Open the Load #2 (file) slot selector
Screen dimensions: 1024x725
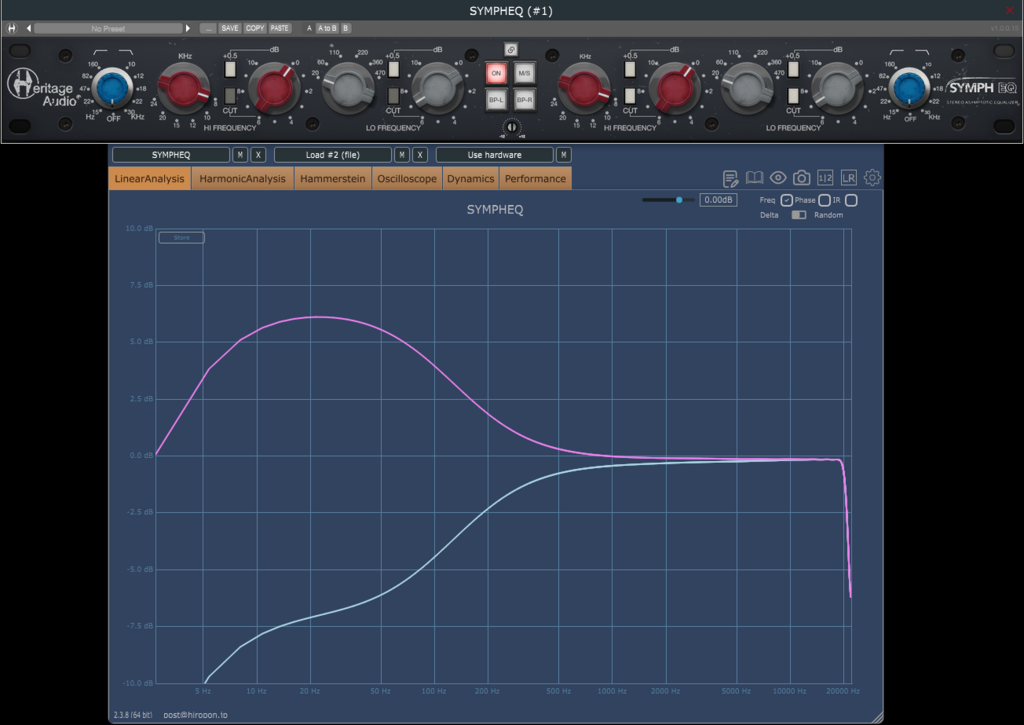coord(333,155)
